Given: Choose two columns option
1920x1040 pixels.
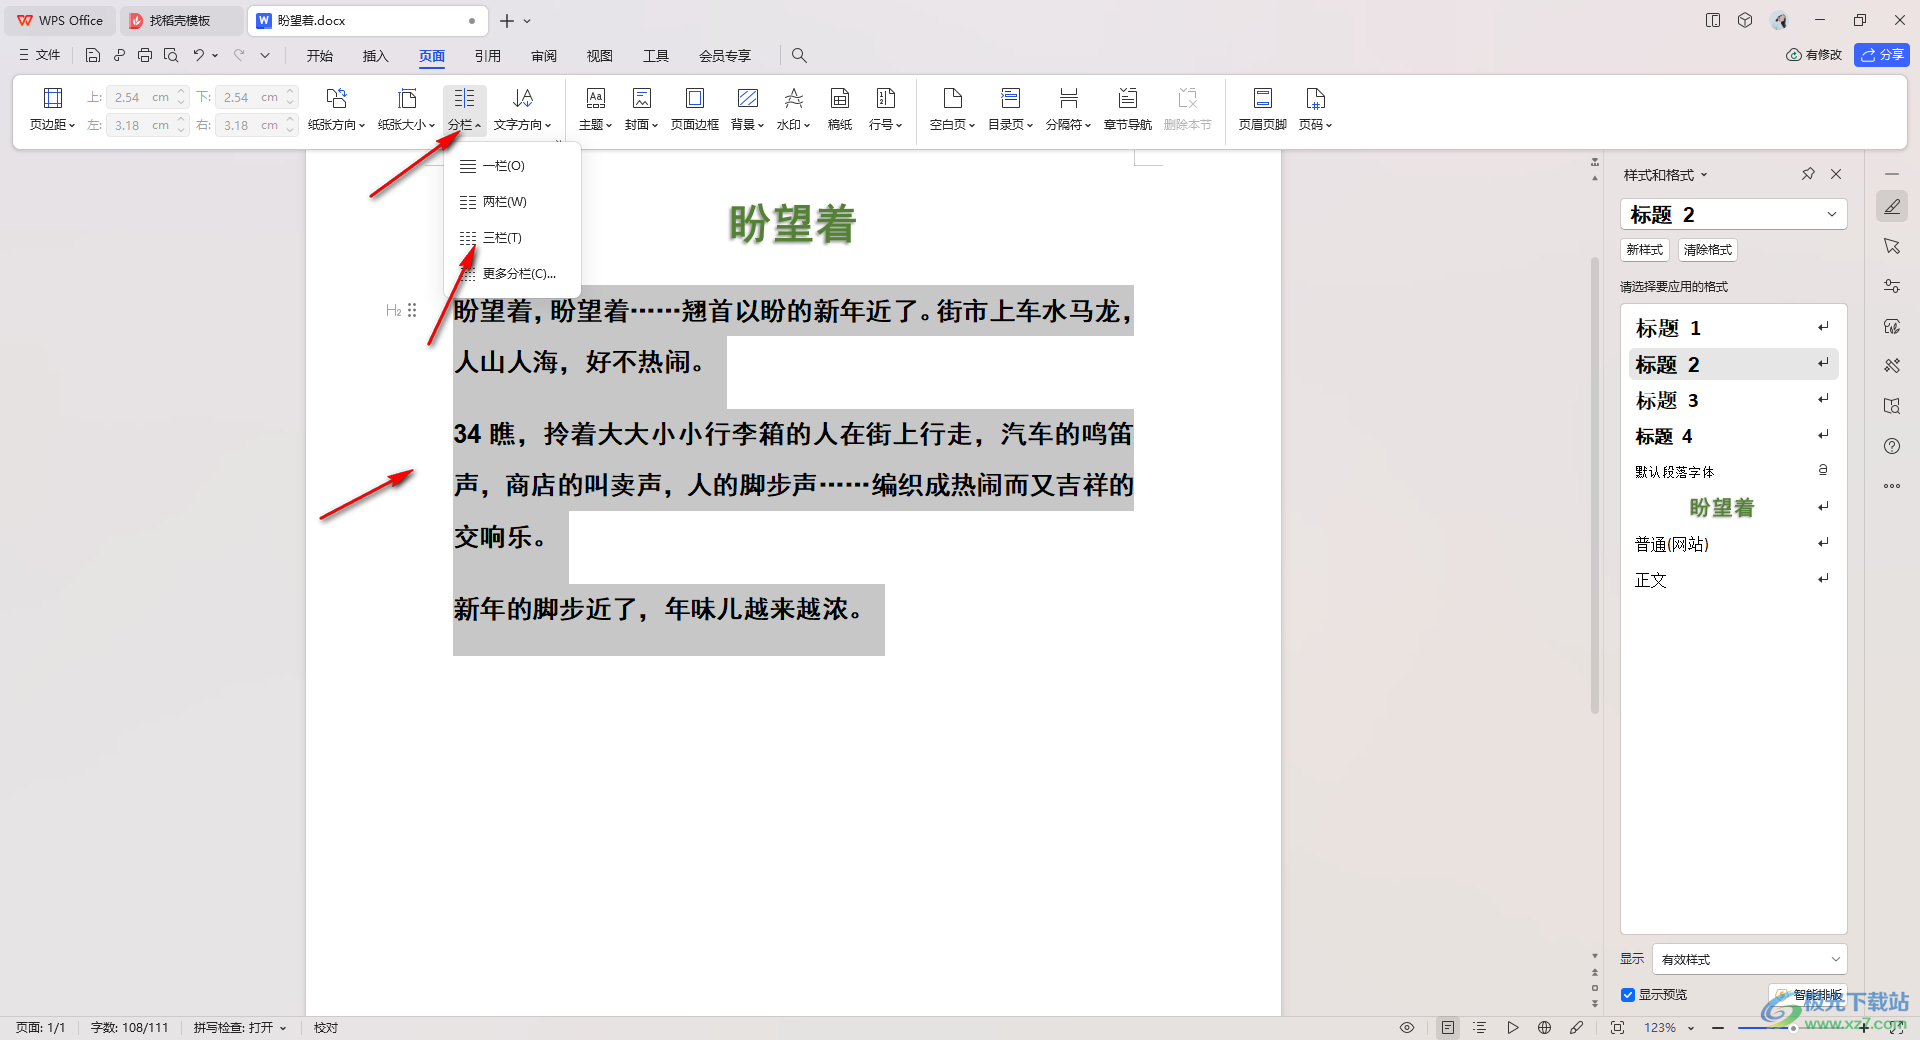Looking at the screenshot, I should coord(512,202).
